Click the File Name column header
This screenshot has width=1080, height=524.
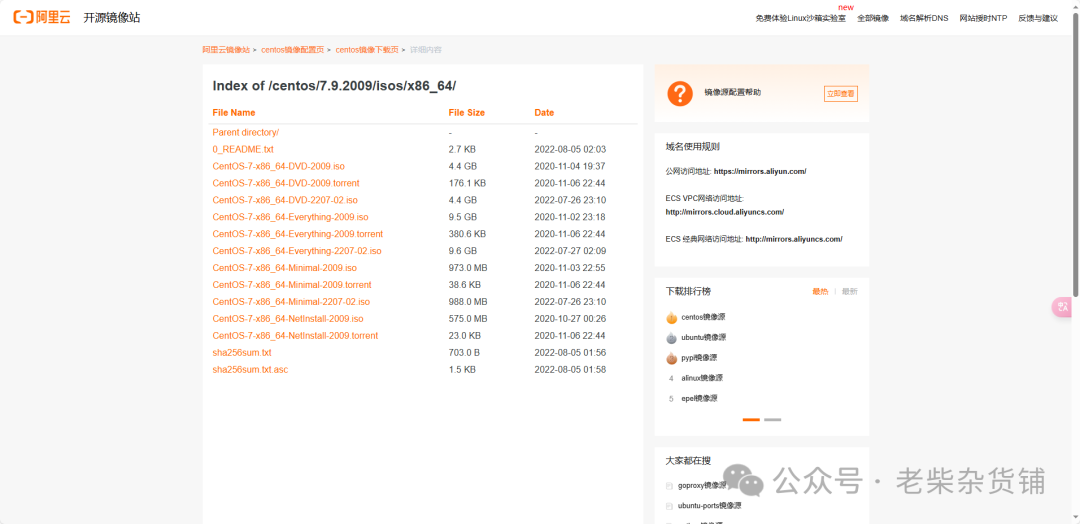[233, 113]
